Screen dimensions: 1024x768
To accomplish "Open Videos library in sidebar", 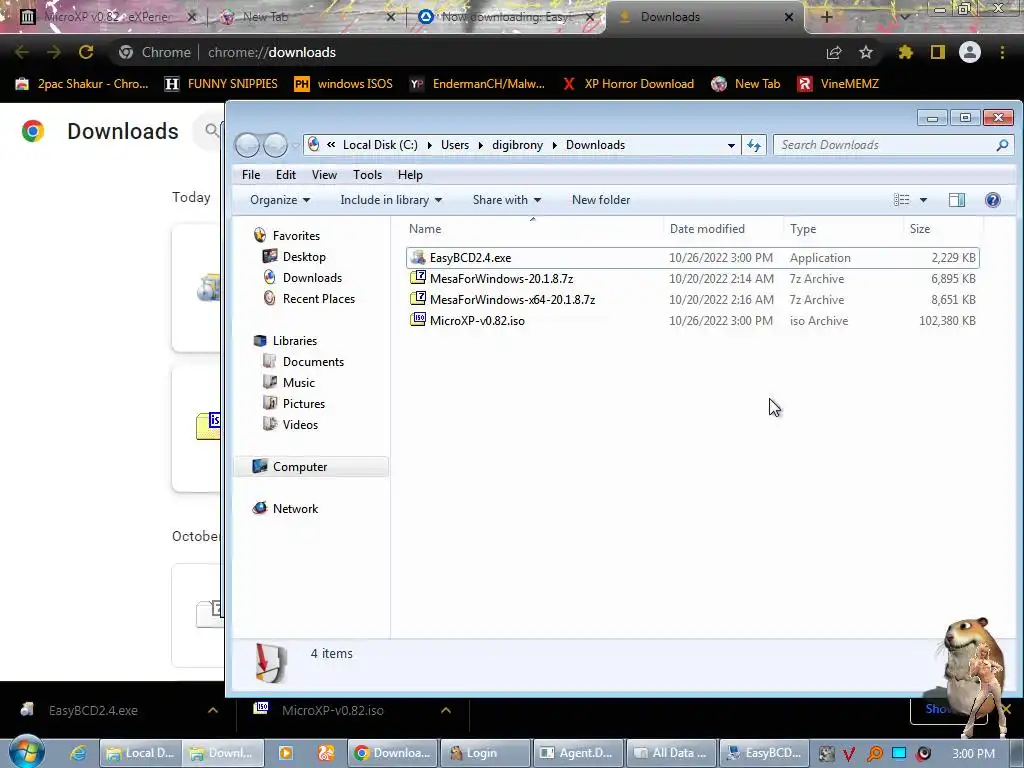I will point(300,424).
